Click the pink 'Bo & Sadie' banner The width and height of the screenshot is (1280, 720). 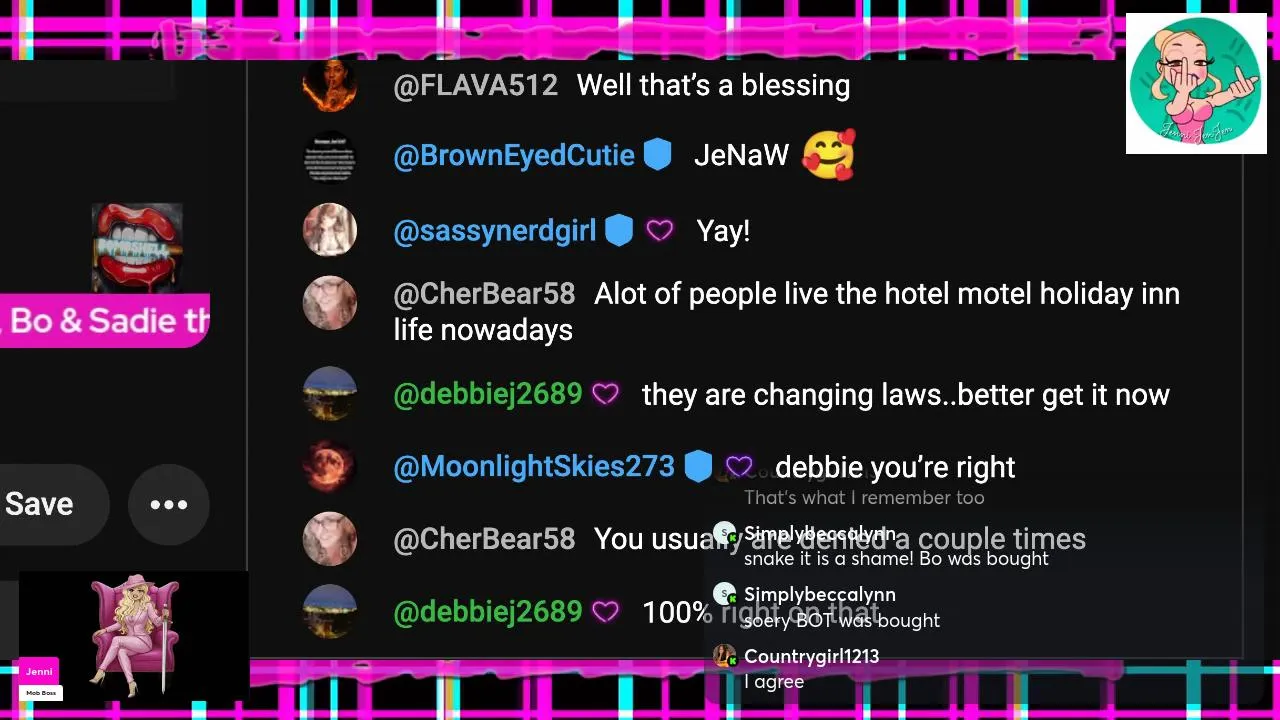[x=104, y=321]
